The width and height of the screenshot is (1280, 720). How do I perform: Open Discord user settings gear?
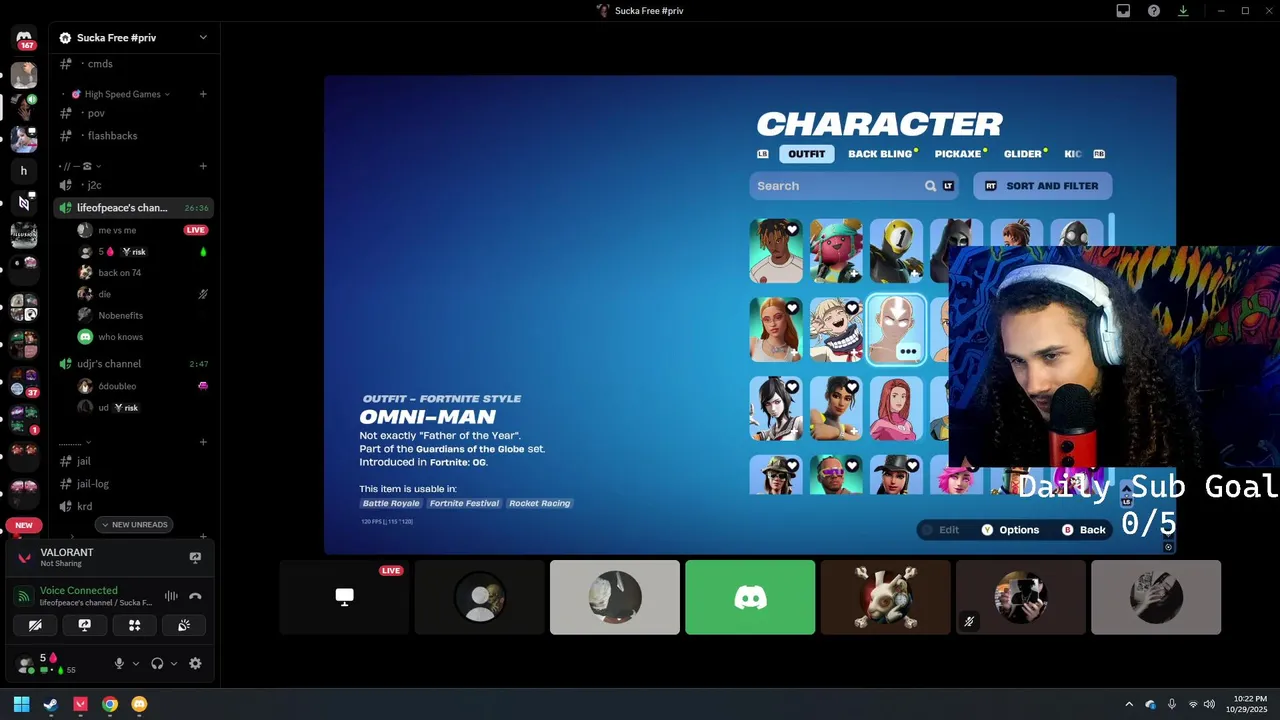coord(195,663)
